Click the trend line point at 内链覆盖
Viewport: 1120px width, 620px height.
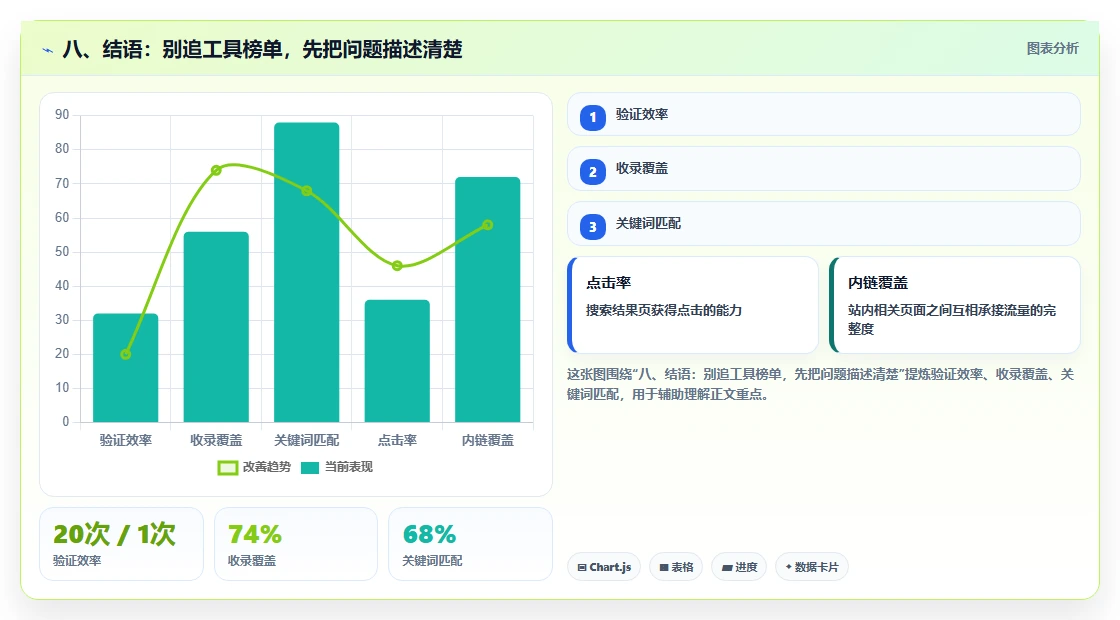(488, 225)
